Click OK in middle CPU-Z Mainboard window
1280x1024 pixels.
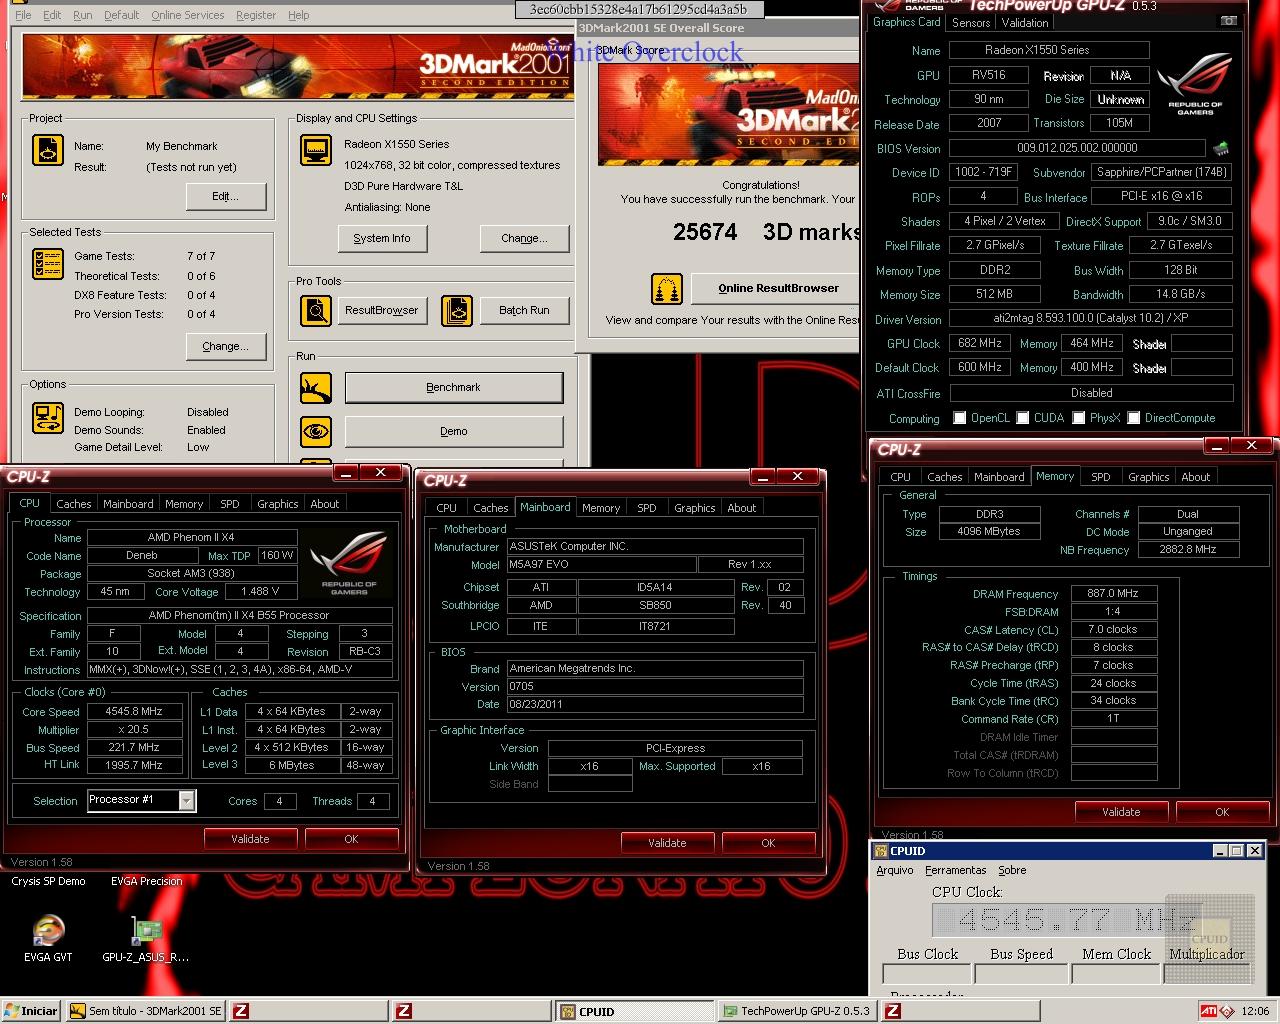pos(768,843)
